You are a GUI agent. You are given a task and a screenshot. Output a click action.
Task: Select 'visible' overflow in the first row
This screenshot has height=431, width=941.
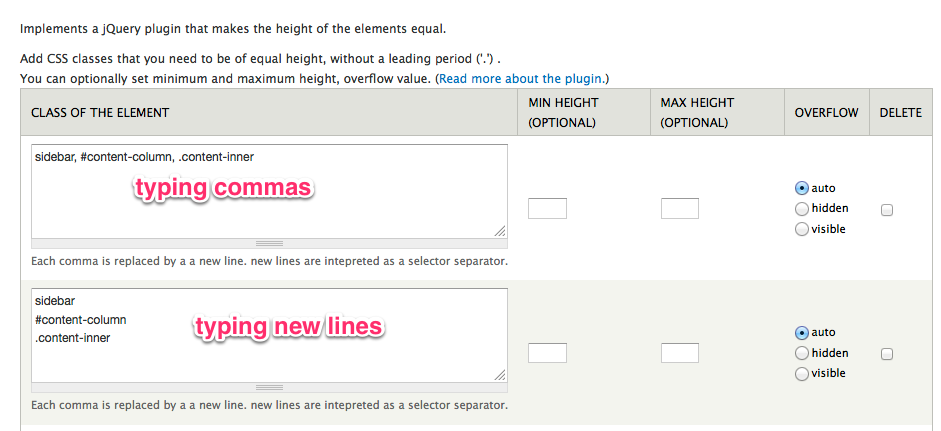tap(802, 229)
